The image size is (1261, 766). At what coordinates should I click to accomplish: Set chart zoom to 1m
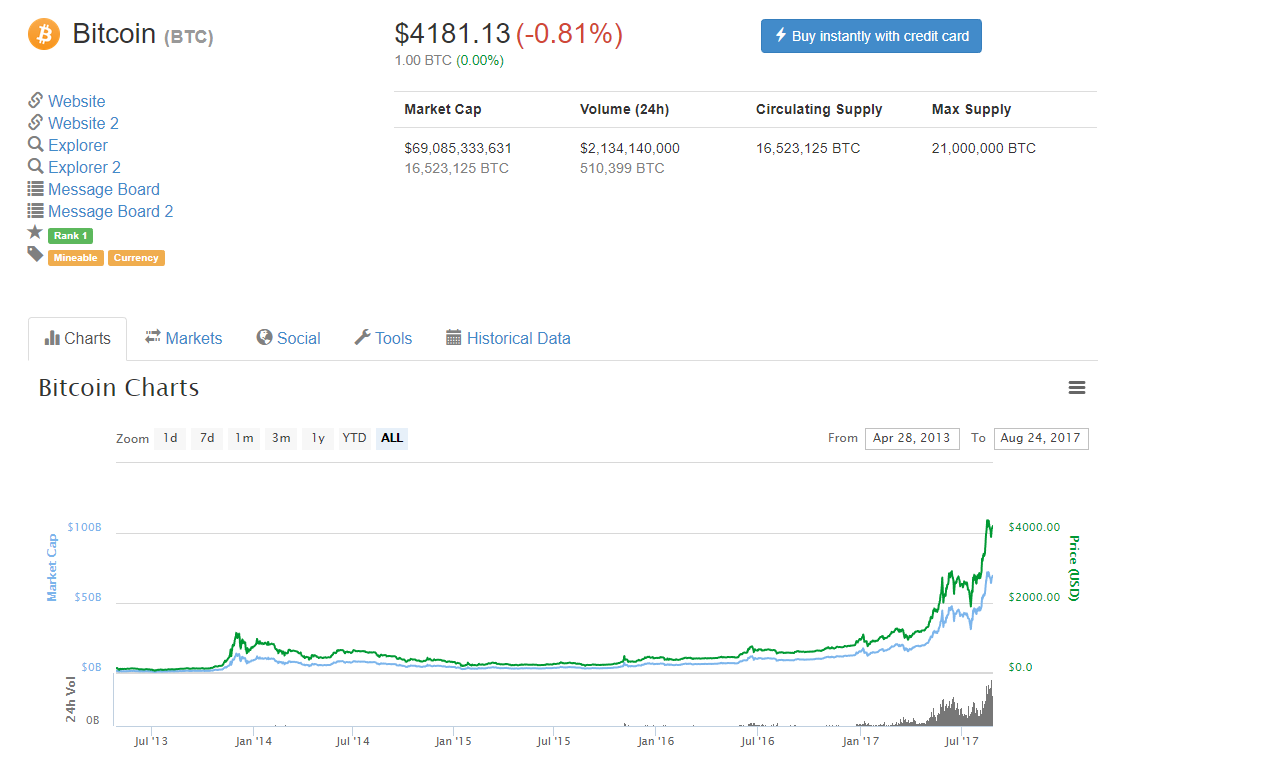(244, 438)
